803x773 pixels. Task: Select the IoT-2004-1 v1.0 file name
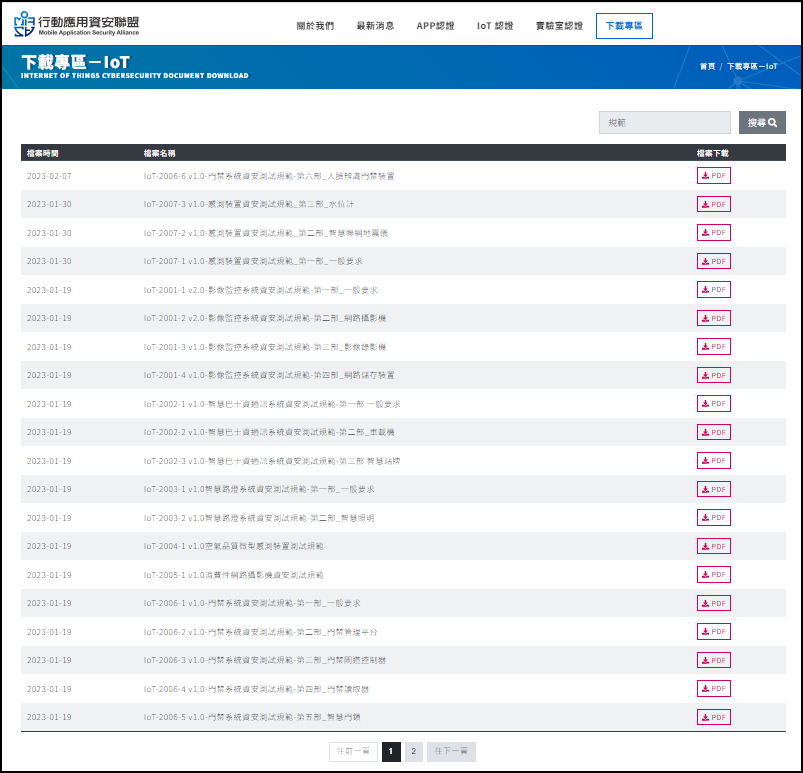tap(234, 546)
